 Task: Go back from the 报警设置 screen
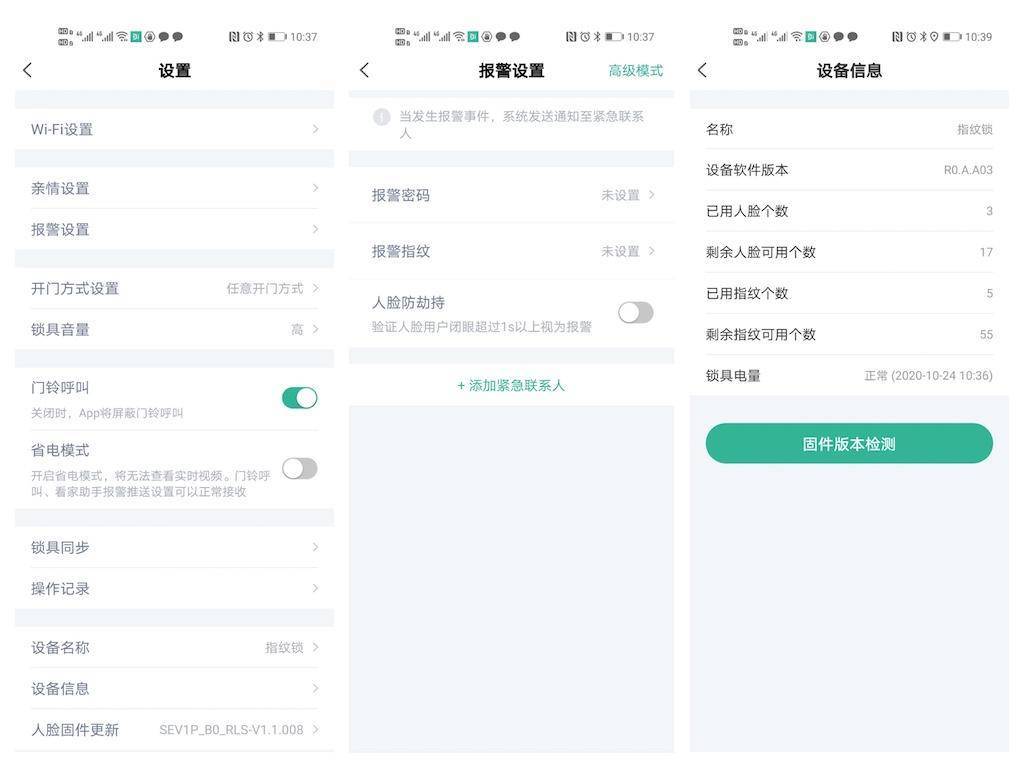pyautogui.click(x=364, y=71)
